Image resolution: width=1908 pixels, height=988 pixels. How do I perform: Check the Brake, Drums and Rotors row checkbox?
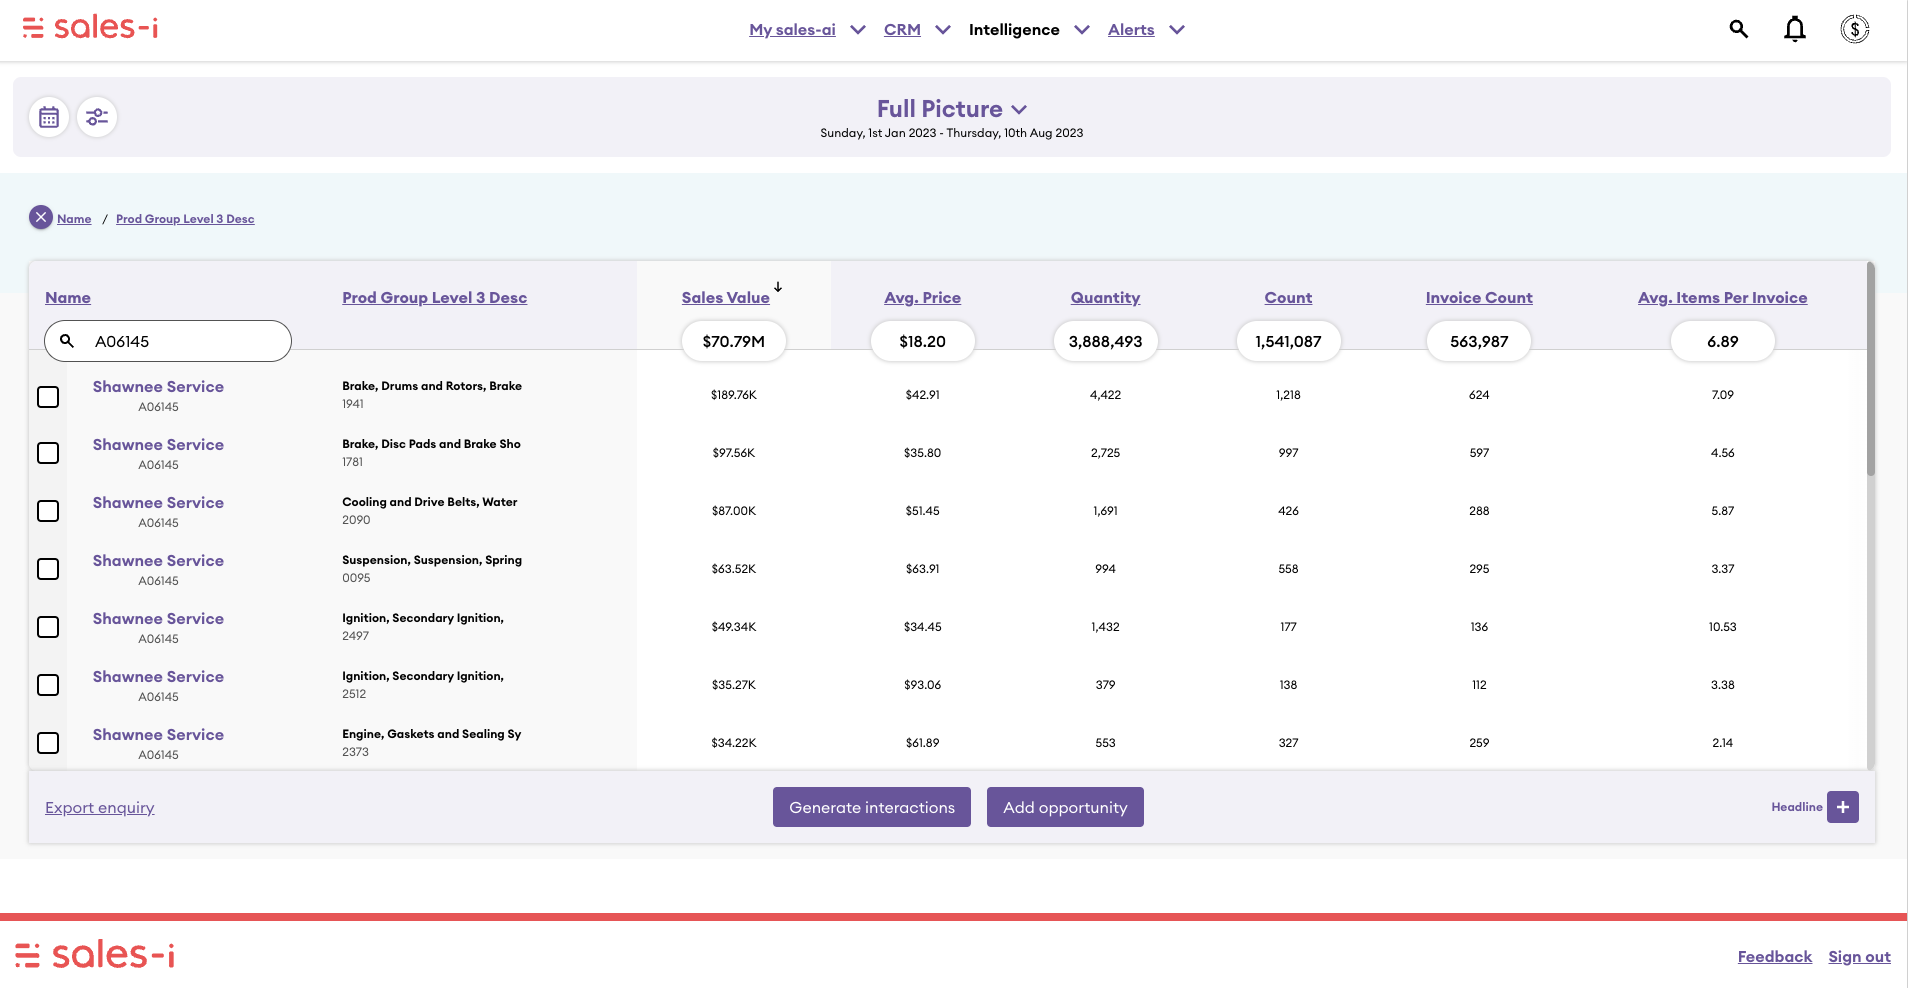48,397
